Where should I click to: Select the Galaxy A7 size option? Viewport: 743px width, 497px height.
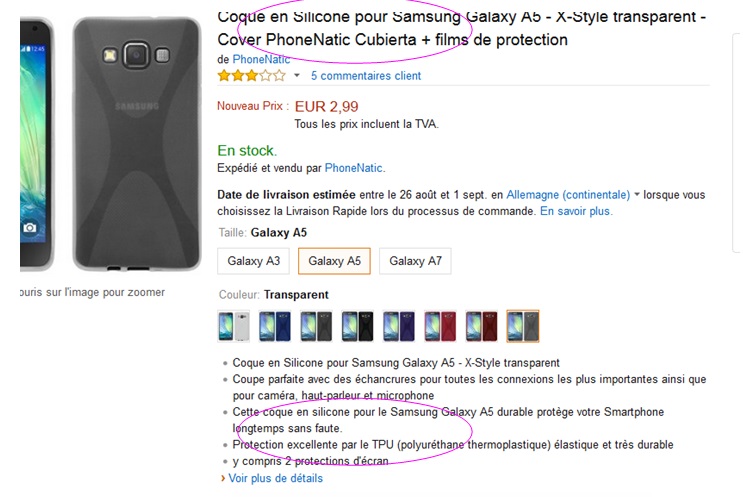click(415, 261)
